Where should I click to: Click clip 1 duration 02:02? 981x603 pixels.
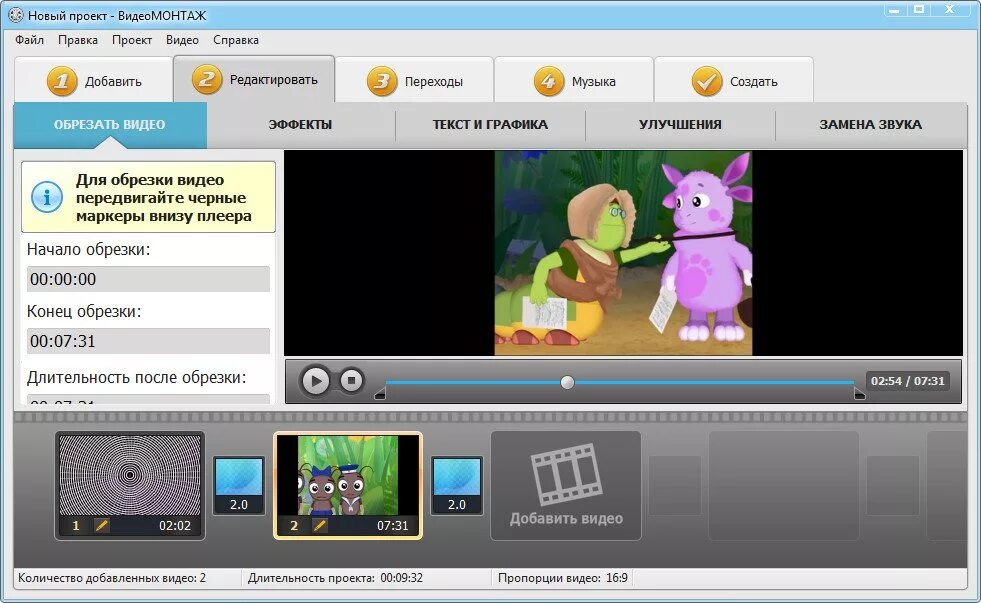[175, 525]
